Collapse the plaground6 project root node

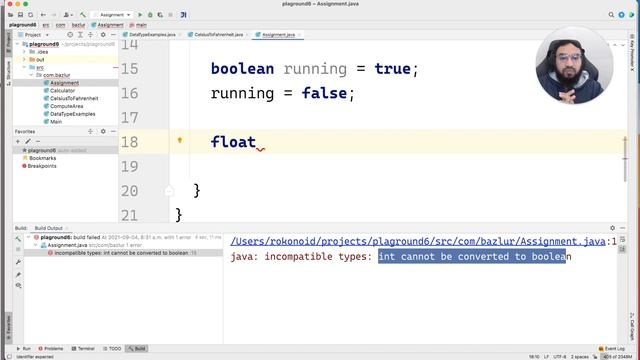tap(18, 44)
